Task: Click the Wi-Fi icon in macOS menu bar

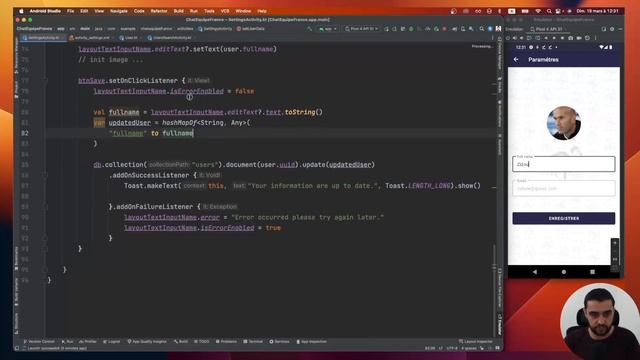Action: coord(538,11)
